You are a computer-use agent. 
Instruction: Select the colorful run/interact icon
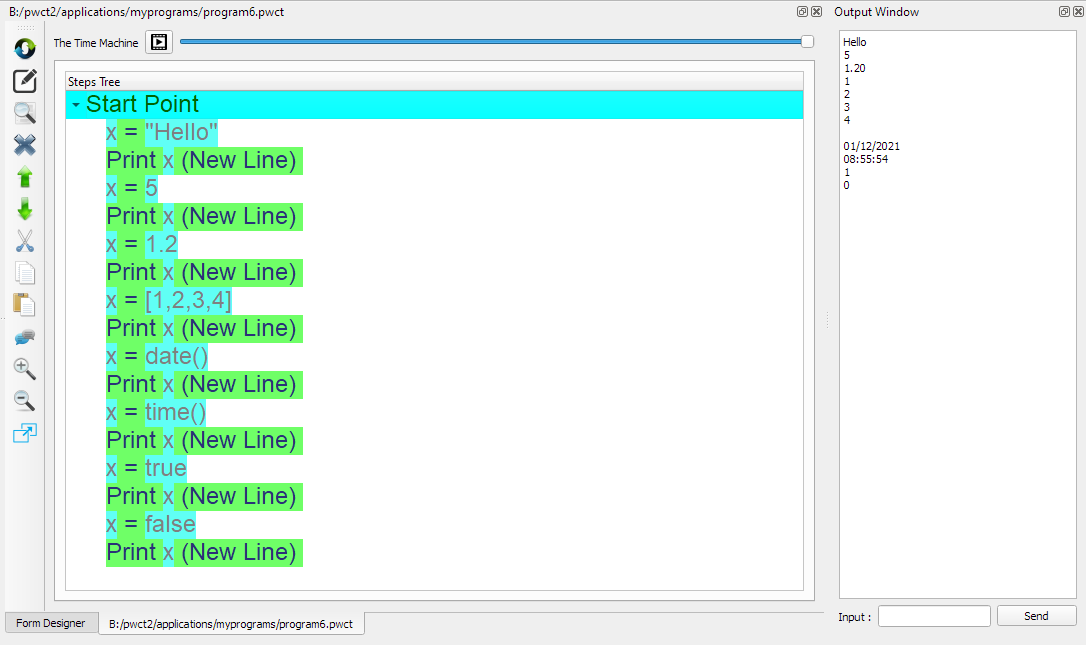coord(24,47)
